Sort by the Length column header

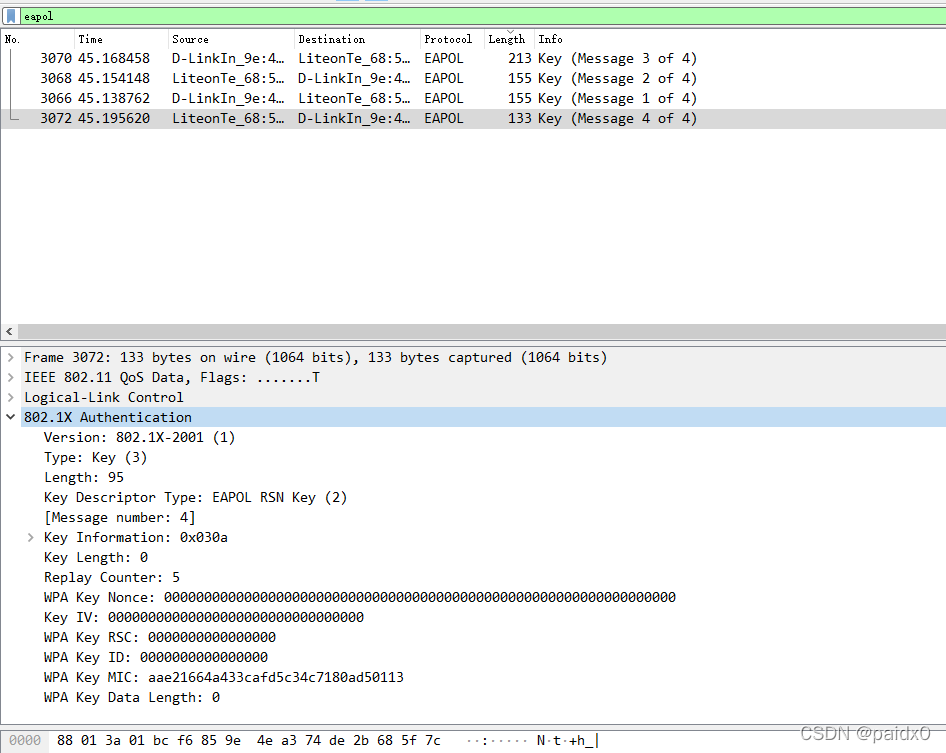[x=509, y=39]
